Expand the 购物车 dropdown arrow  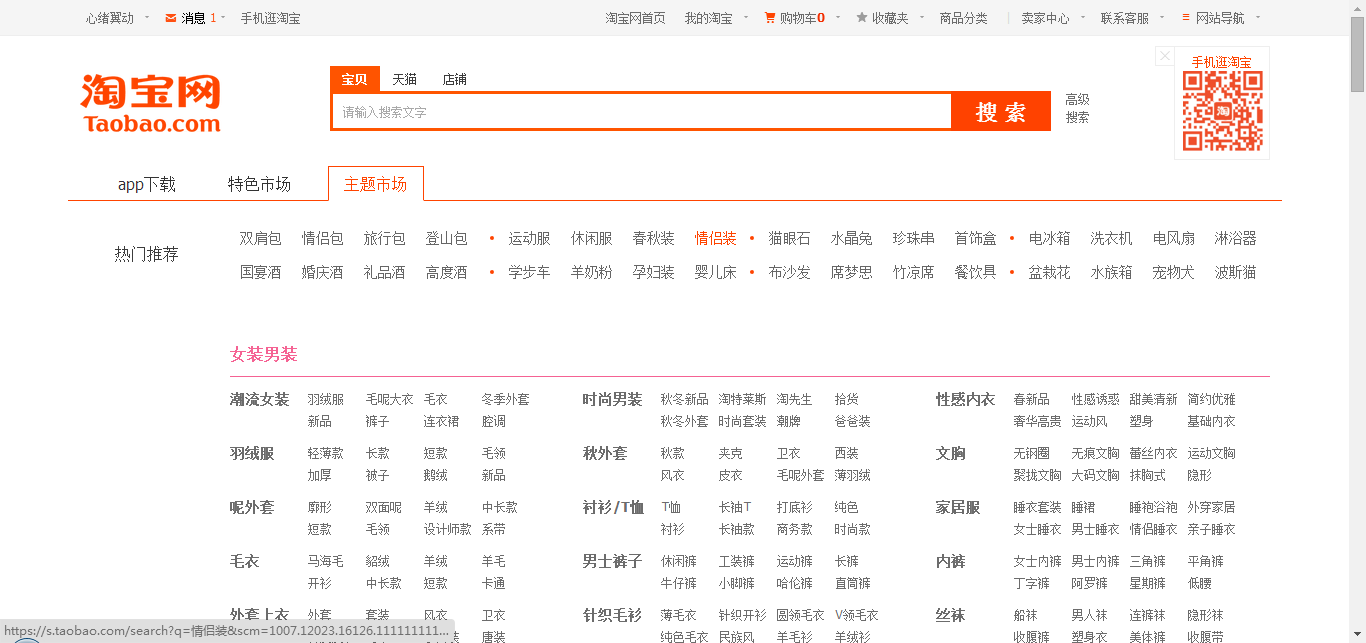[x=838, y=17]
